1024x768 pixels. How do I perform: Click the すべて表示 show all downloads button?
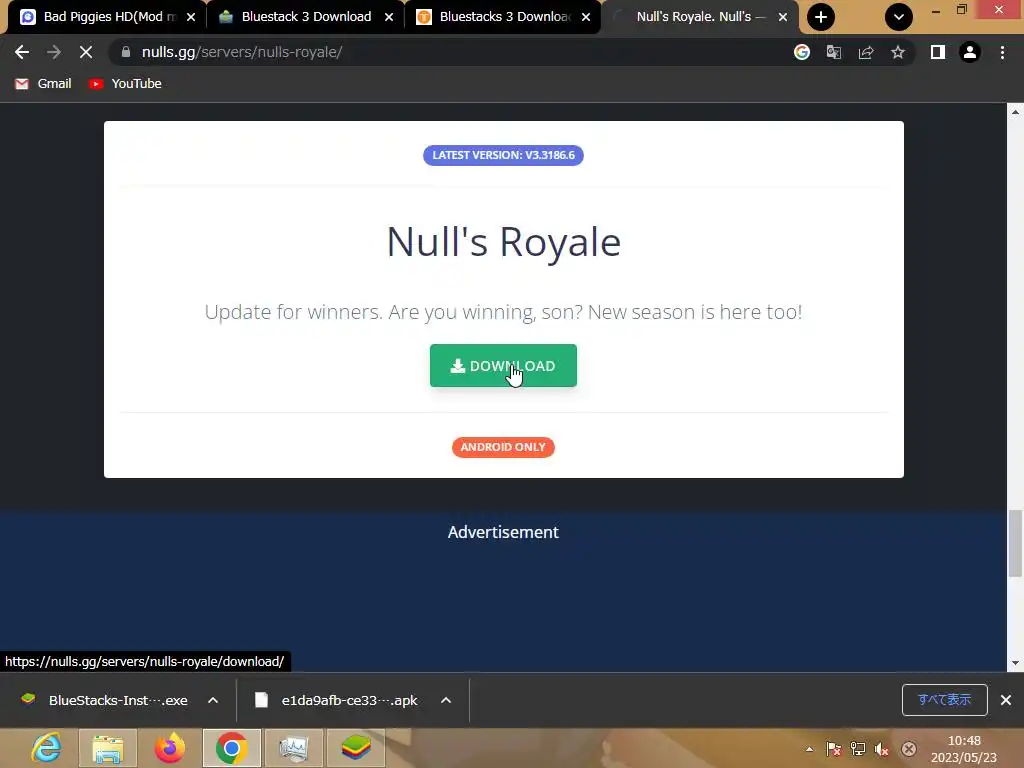click(944, 700)
